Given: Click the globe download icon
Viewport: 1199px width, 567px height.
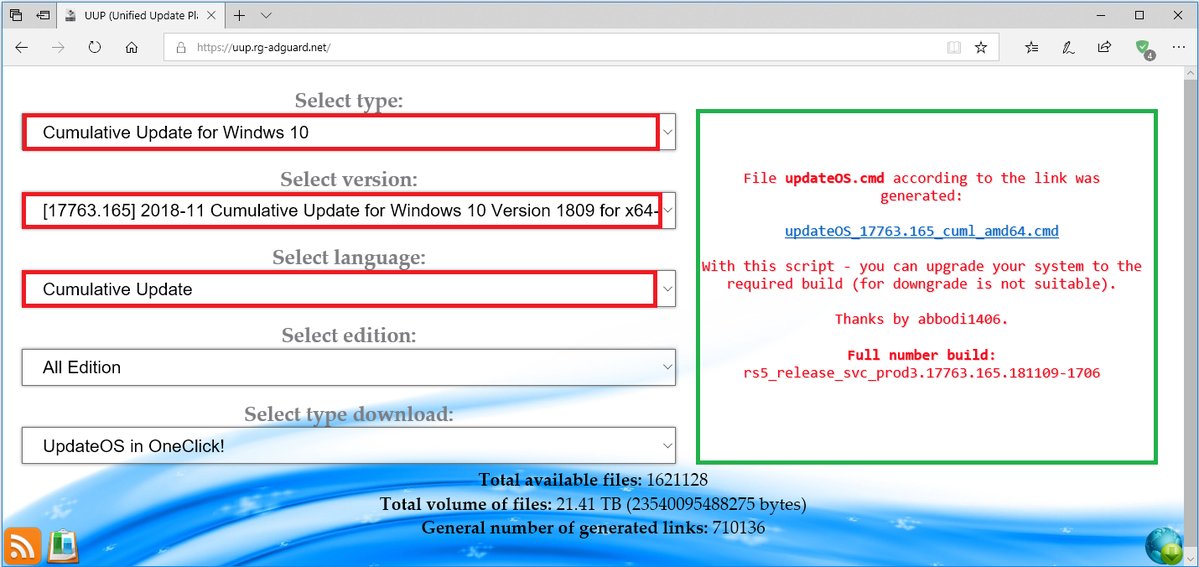Looking at the screenshot, I should 1164,546.
